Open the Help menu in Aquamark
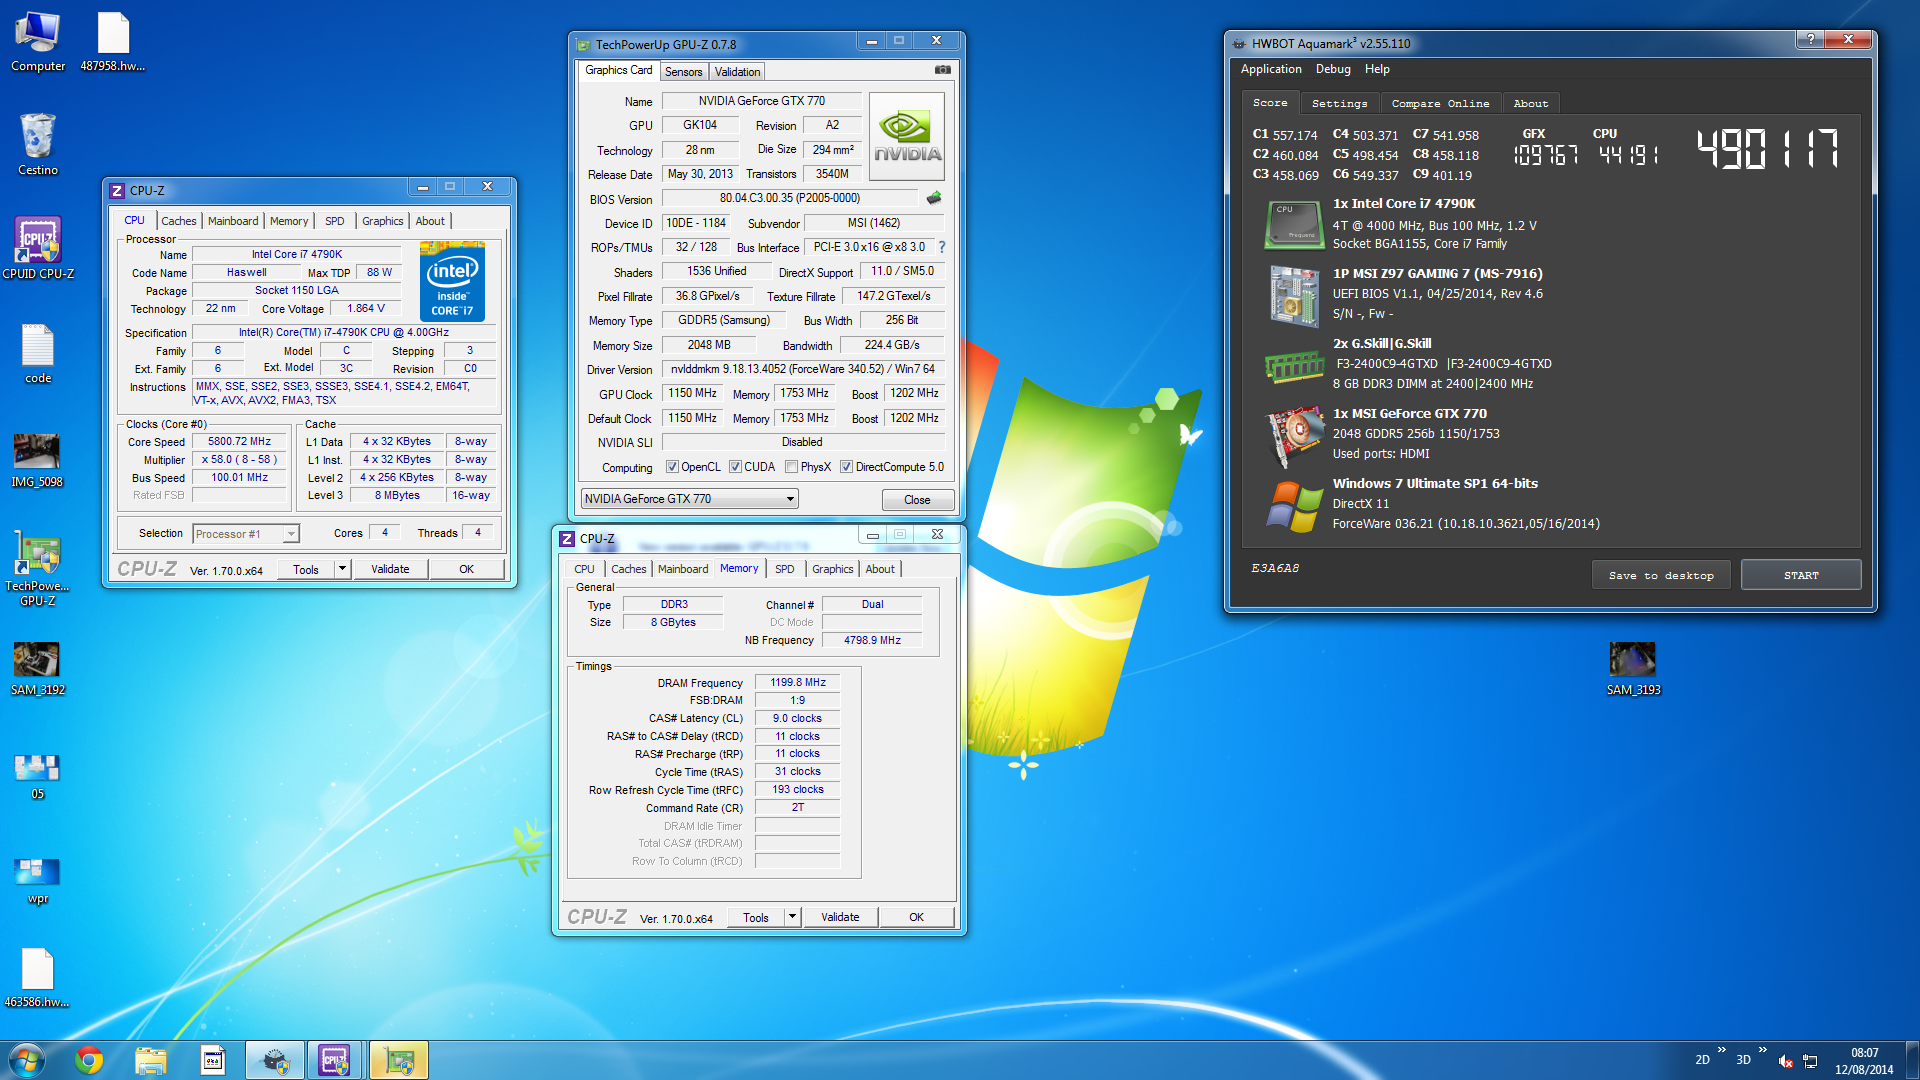 tap(1377, 69)
